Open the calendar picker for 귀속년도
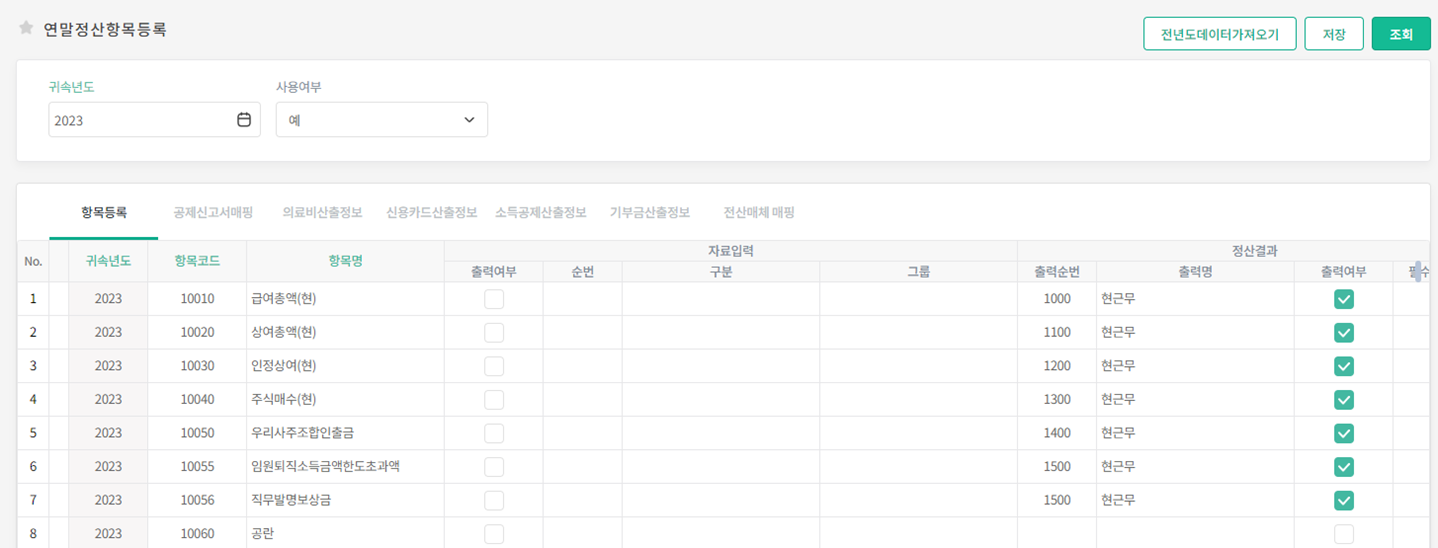 pos(243,120)
